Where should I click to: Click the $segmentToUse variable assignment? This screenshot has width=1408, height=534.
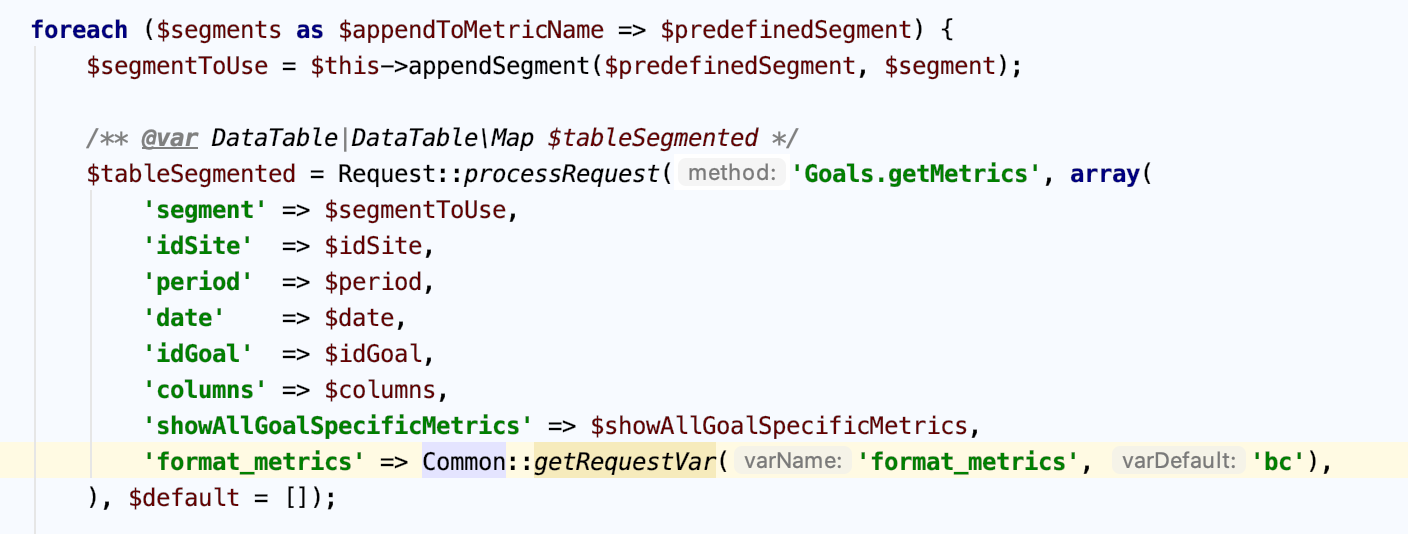point(177,66)
